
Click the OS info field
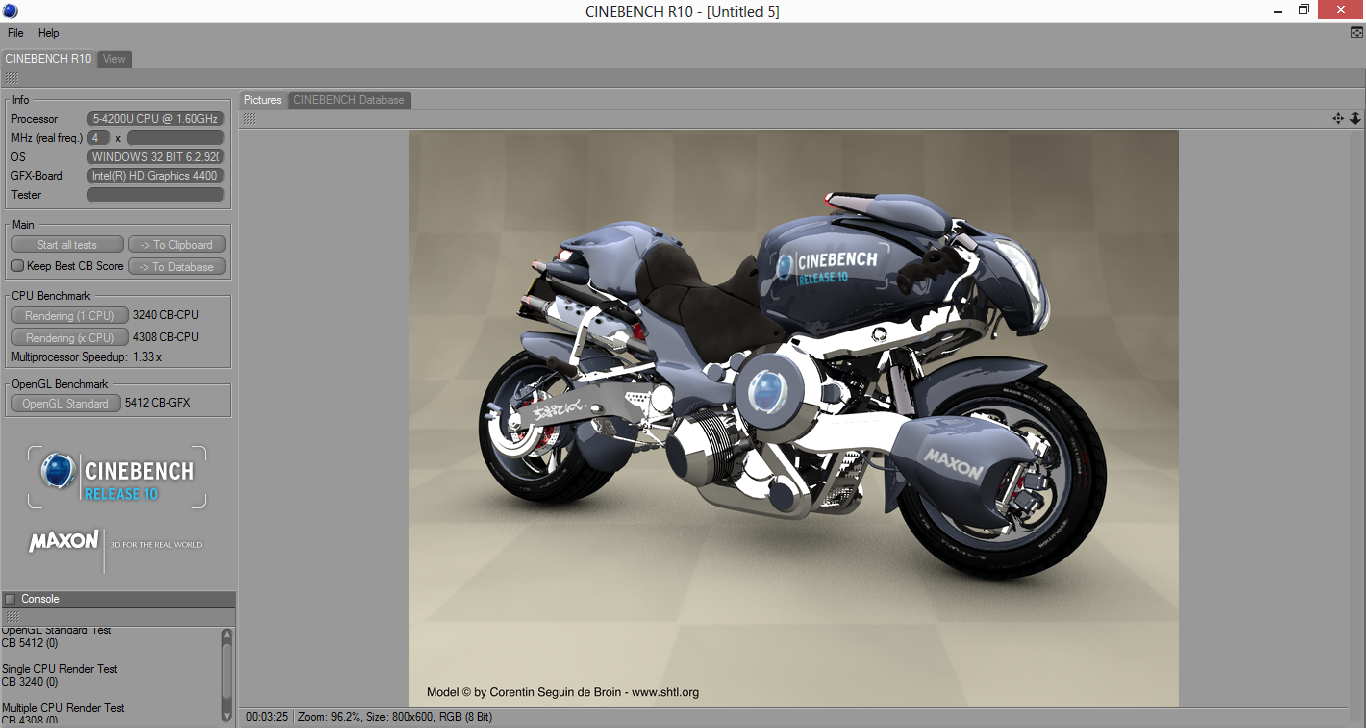tap(156, 157)
